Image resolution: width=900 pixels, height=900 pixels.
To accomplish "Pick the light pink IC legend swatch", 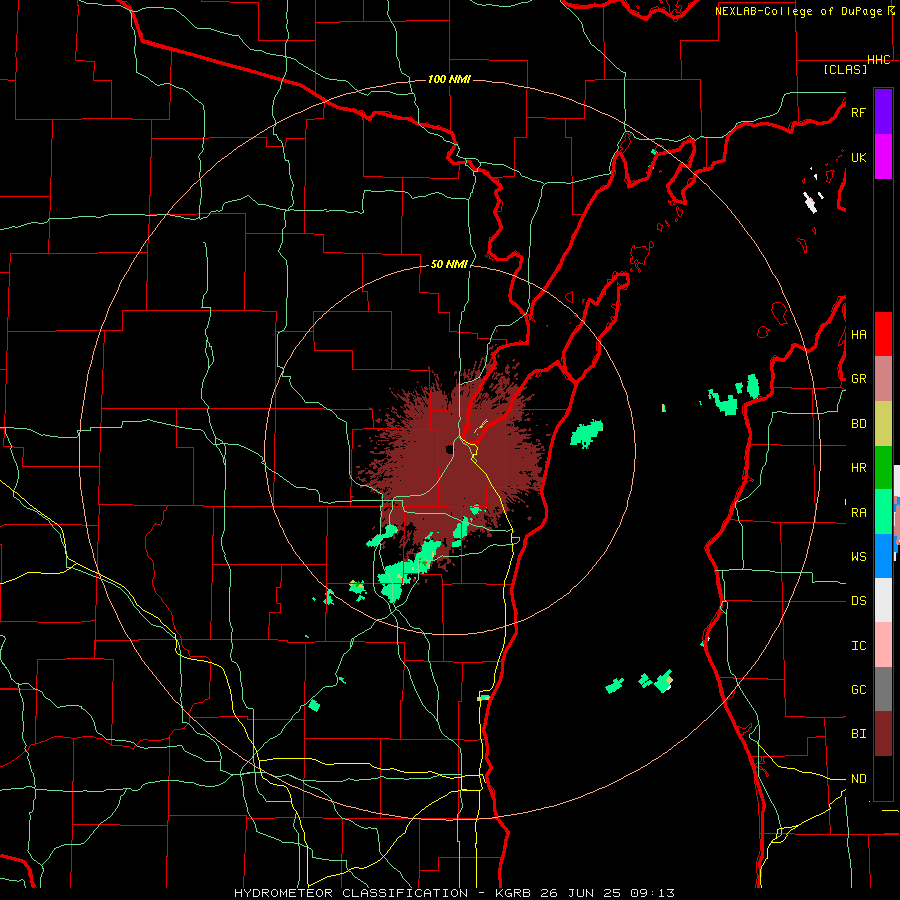I will coord(883,645).
